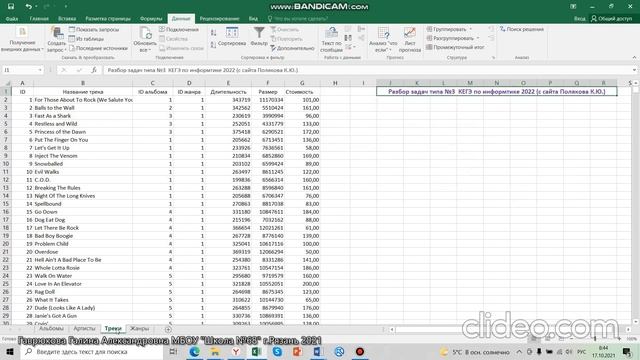Open the Формулы tab
This screenshot has height=360, width=640.
(x=151, y=19)
